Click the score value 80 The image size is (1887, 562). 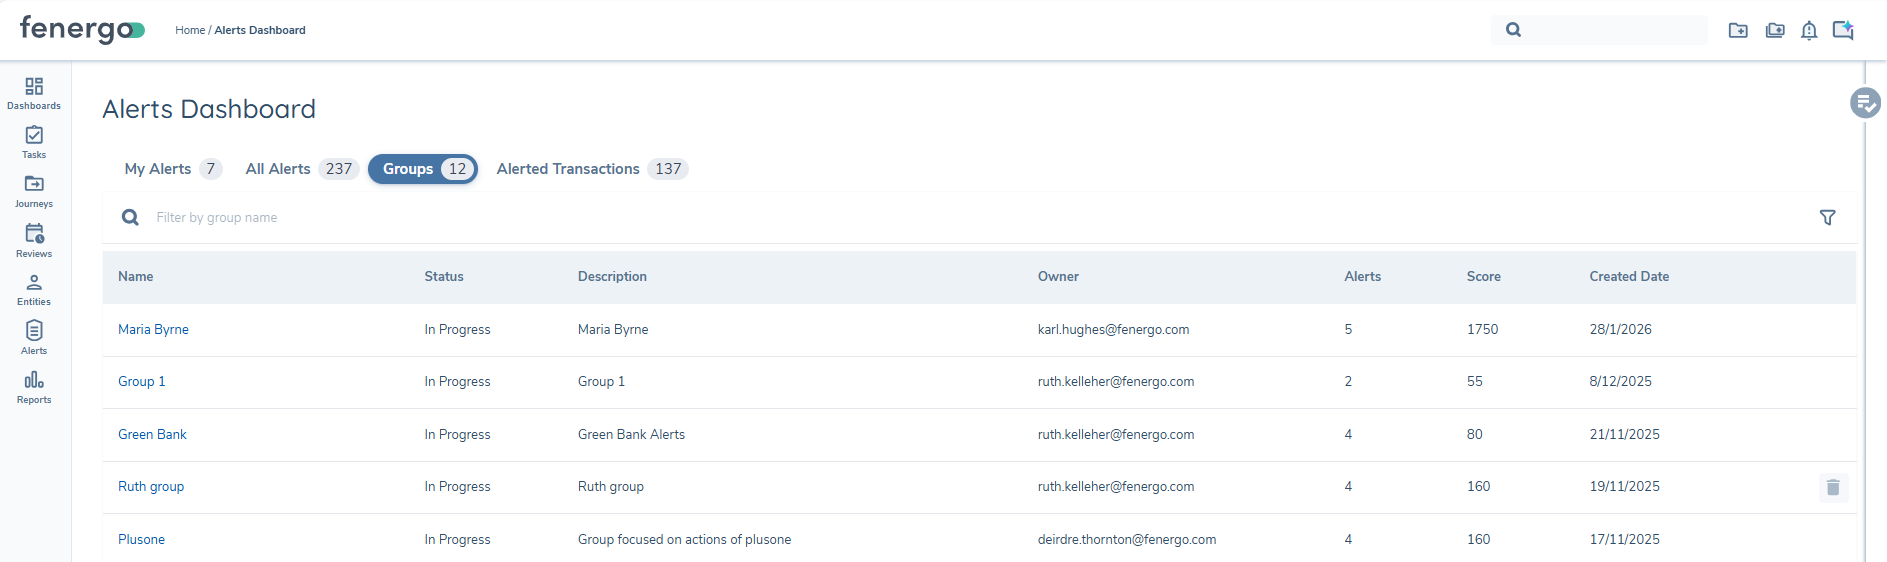[1474, 434]
